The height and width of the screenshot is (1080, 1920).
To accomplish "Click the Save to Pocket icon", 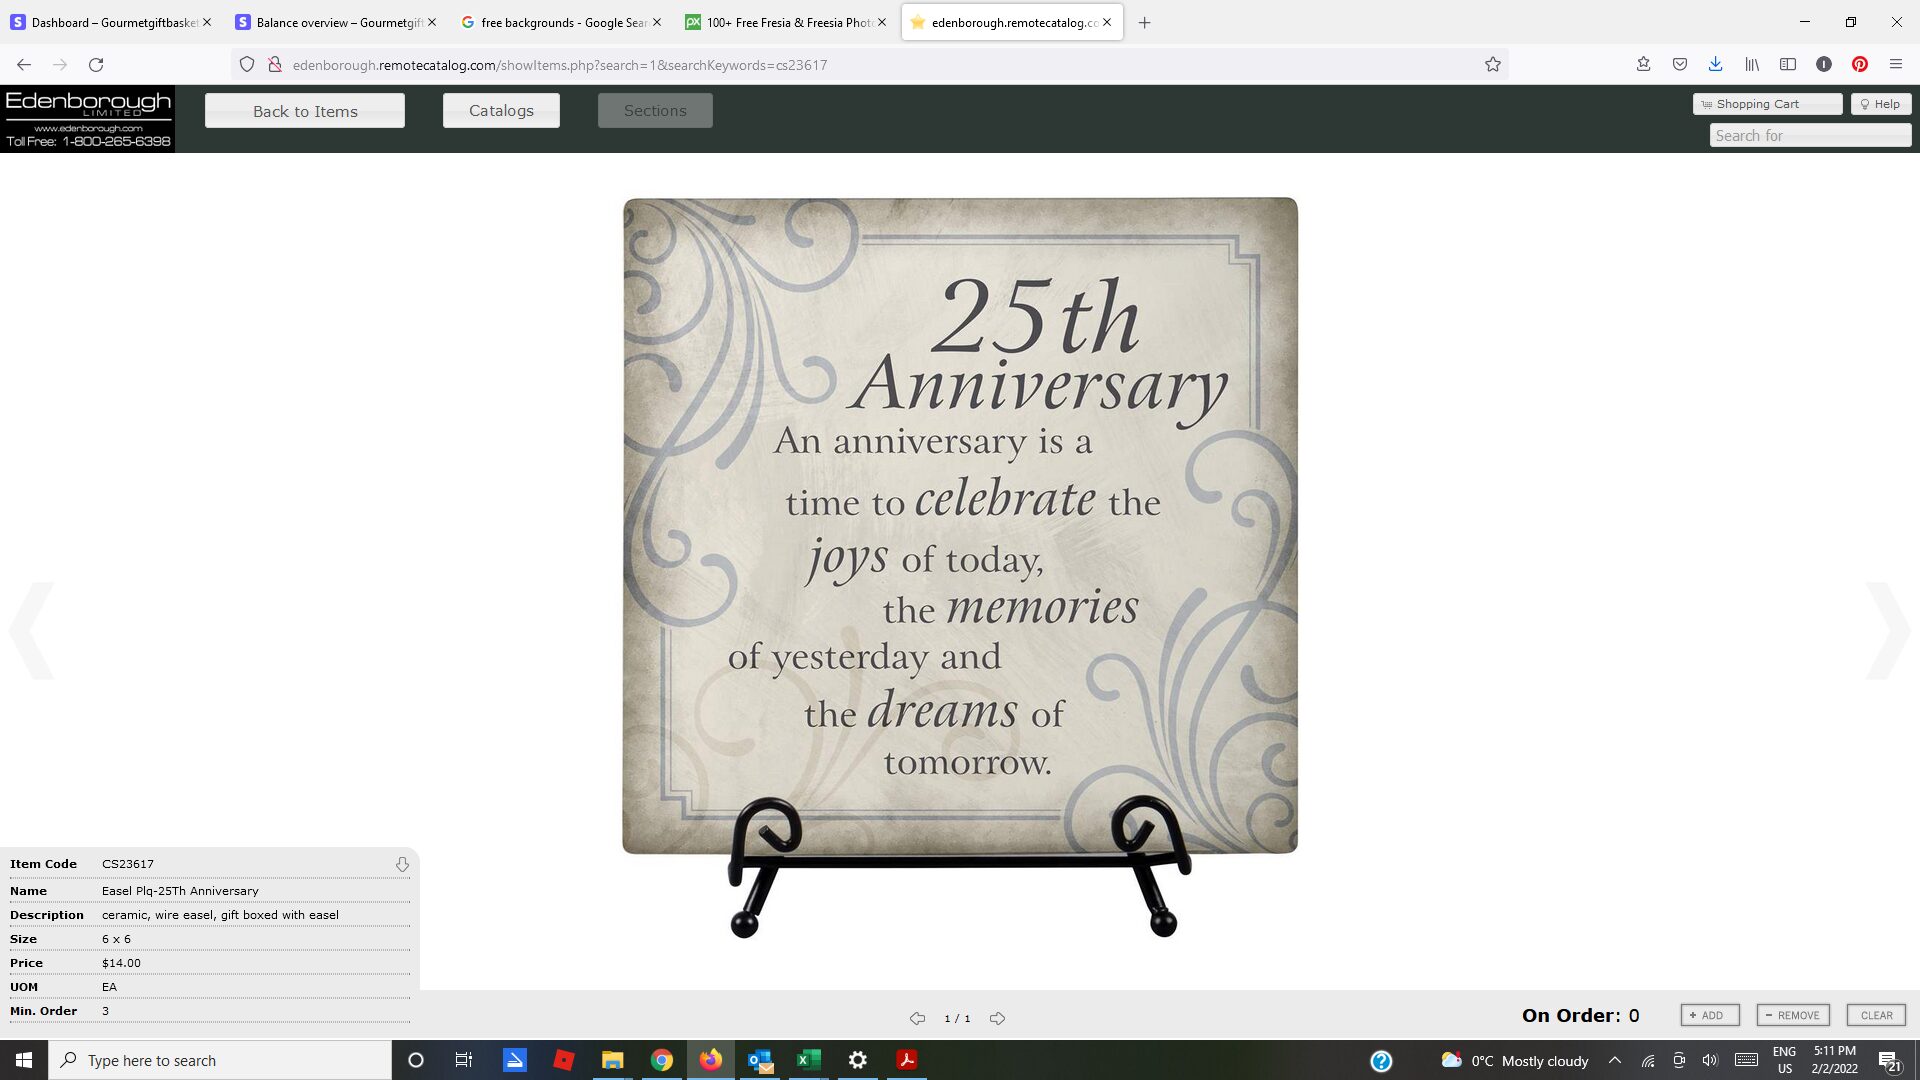I will tap(1679, 64).
